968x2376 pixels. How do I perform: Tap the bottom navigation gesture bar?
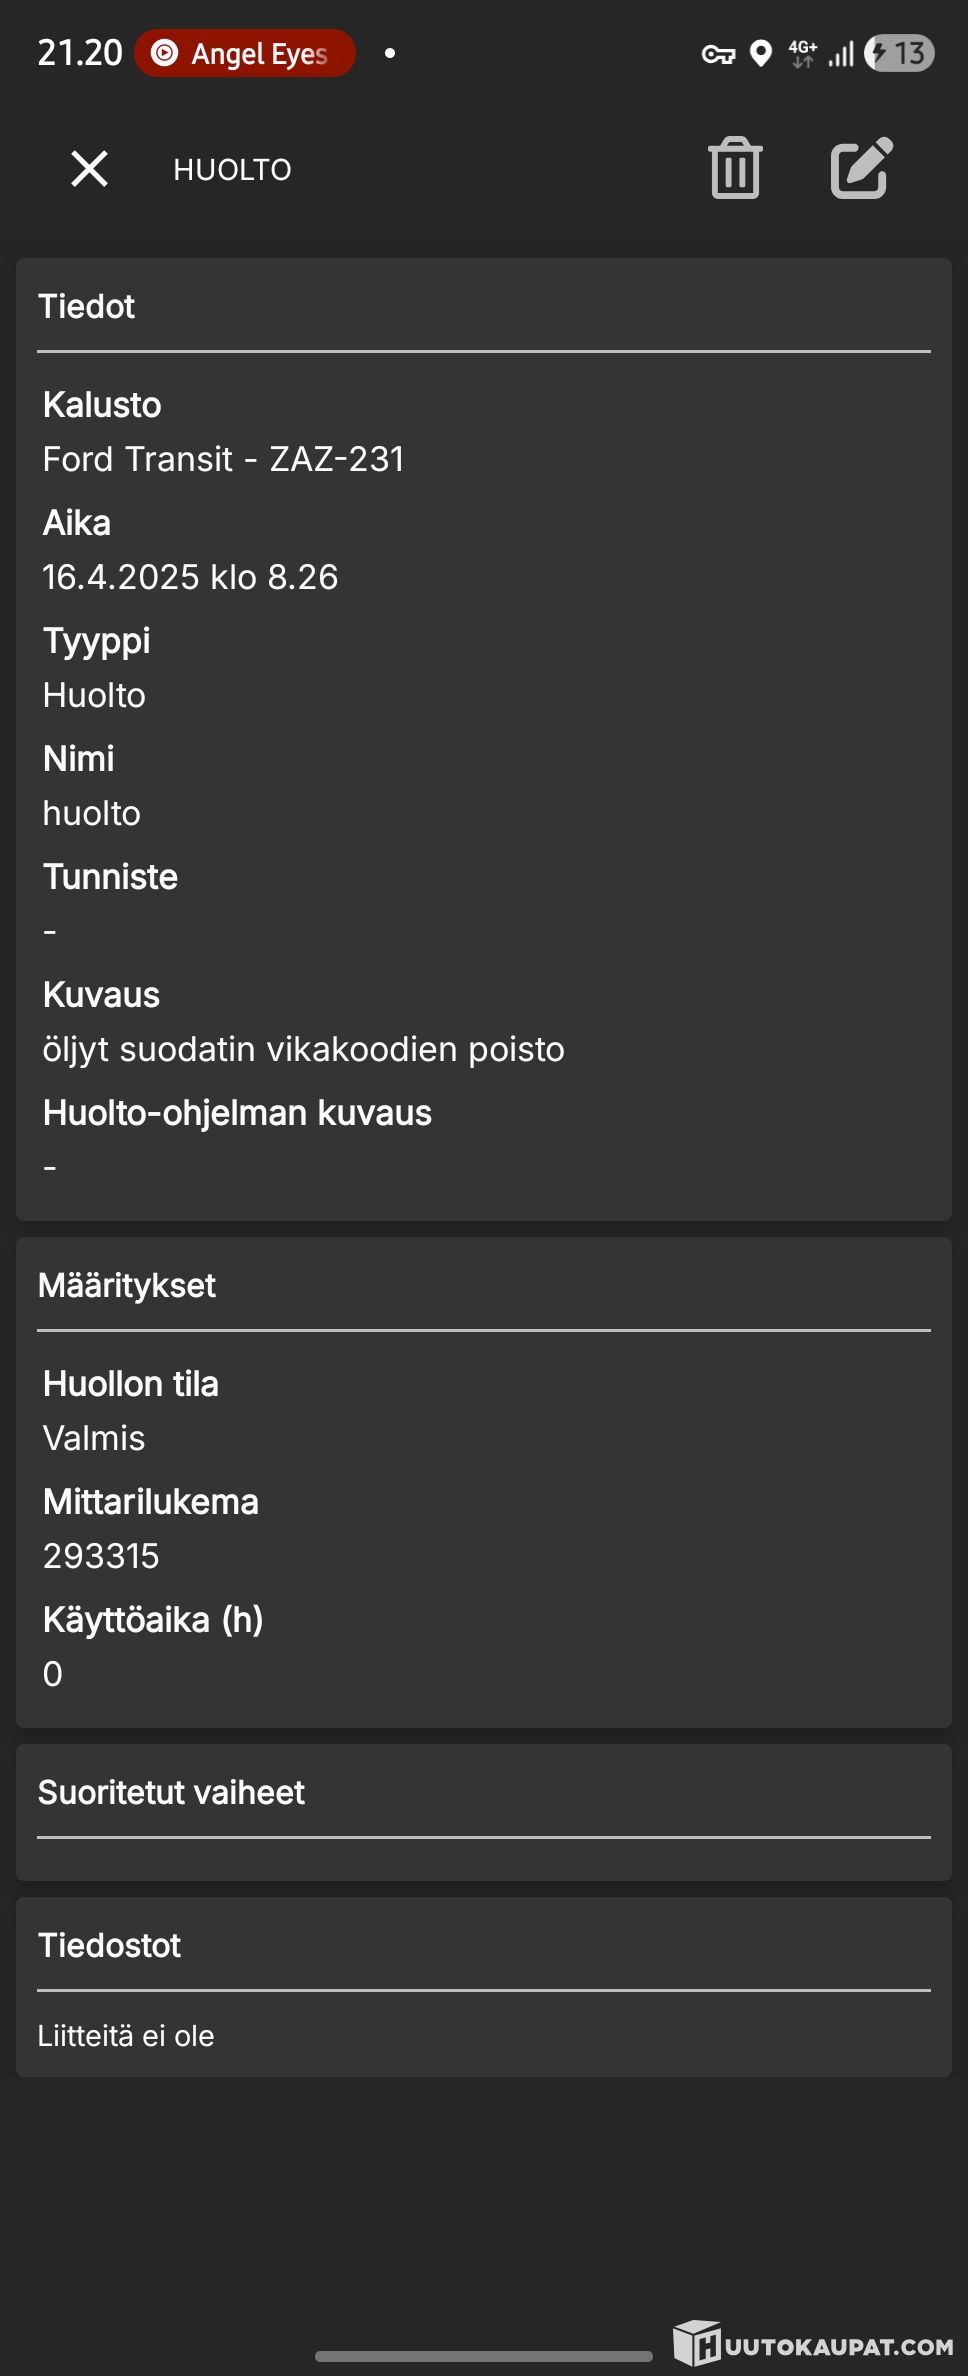[x=484, y=2356]
